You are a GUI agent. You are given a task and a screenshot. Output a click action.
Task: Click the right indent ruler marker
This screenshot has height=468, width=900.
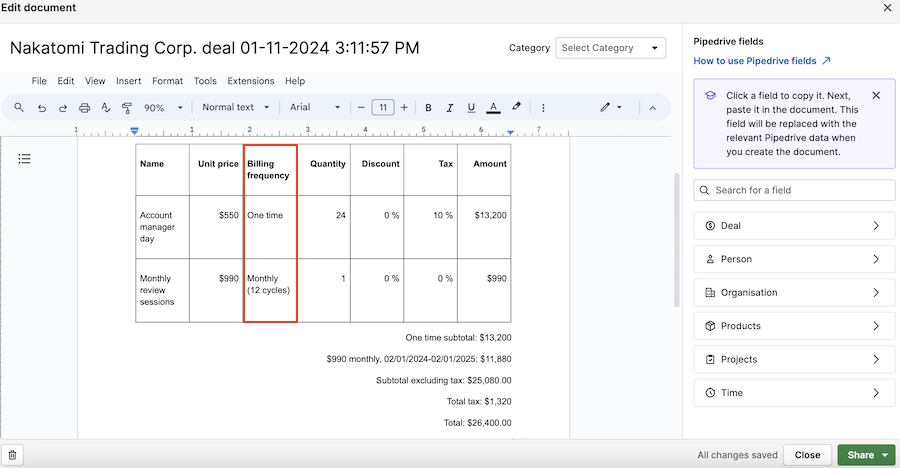(x=510, y=133)
